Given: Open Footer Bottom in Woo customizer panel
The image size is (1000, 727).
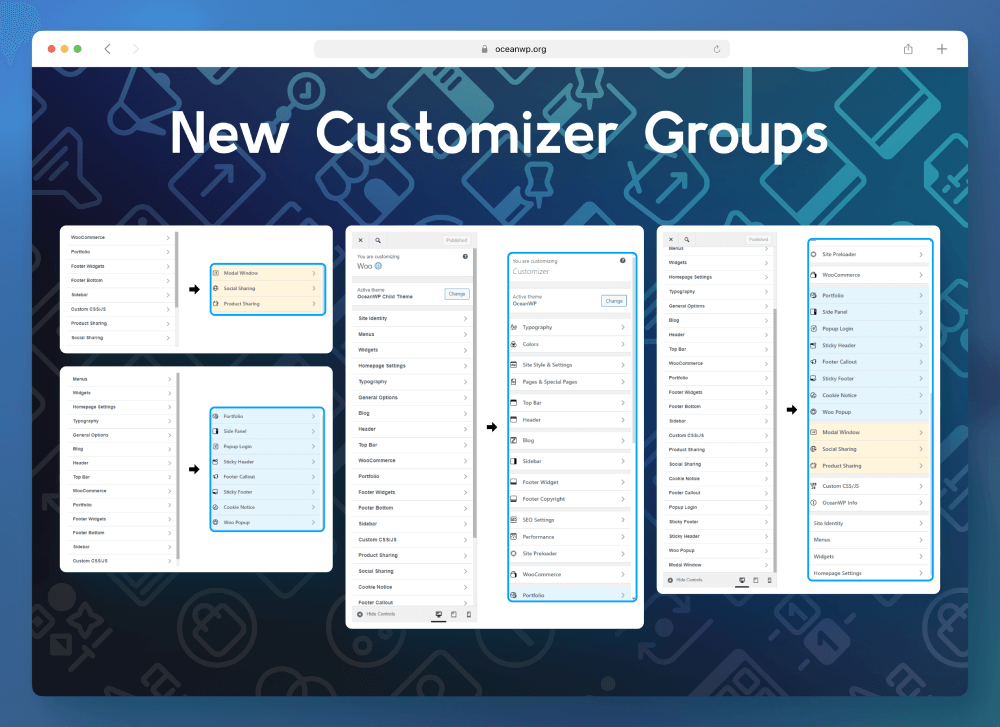Looking at the screenshot, I should click(413, 508).
